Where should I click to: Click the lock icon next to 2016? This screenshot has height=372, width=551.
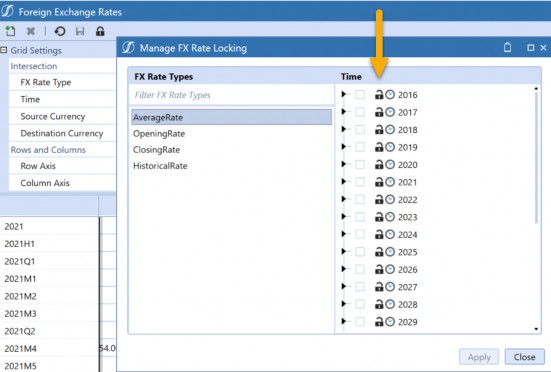tap(379, 94)
